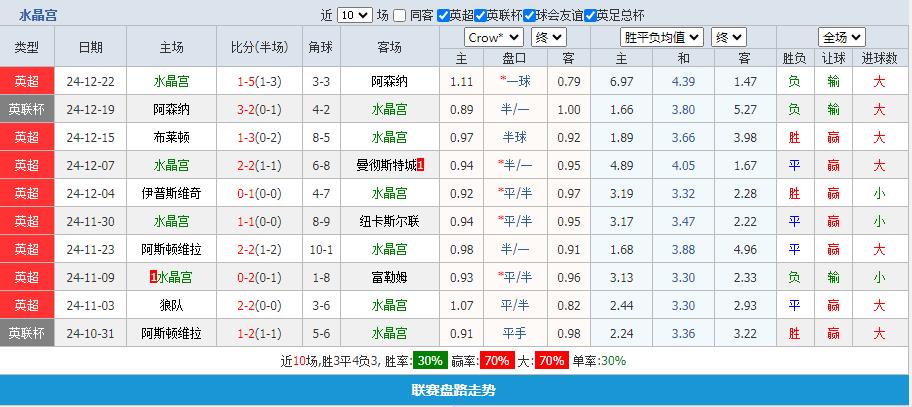Screen dimensions: 912x407
Task: Open the 1-5 score link against 阿森纳
Action: [259, 81]
